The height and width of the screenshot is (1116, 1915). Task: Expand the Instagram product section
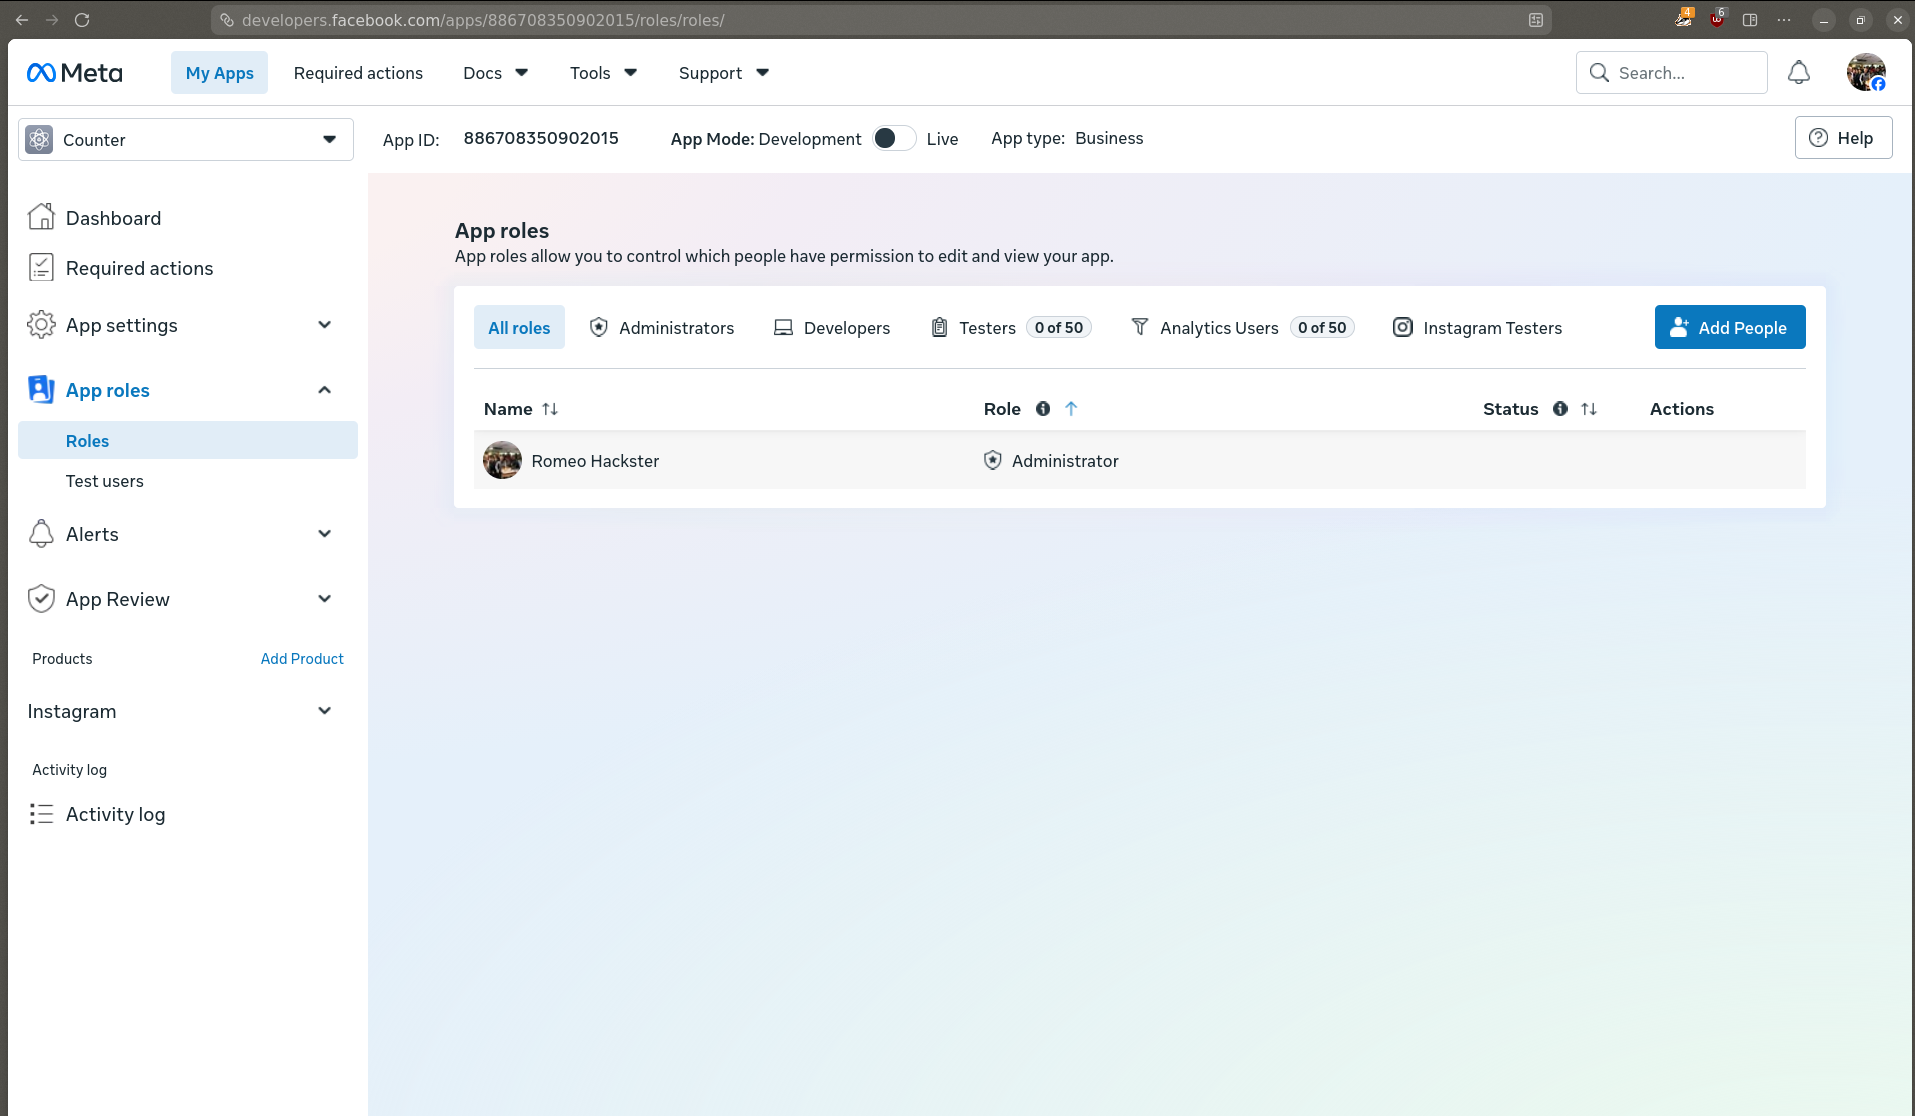point(324,711)
